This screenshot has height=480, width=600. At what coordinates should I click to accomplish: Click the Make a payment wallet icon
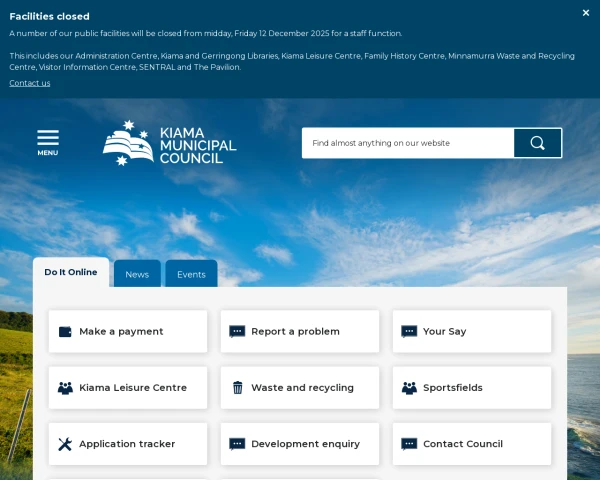click(65, 332)
